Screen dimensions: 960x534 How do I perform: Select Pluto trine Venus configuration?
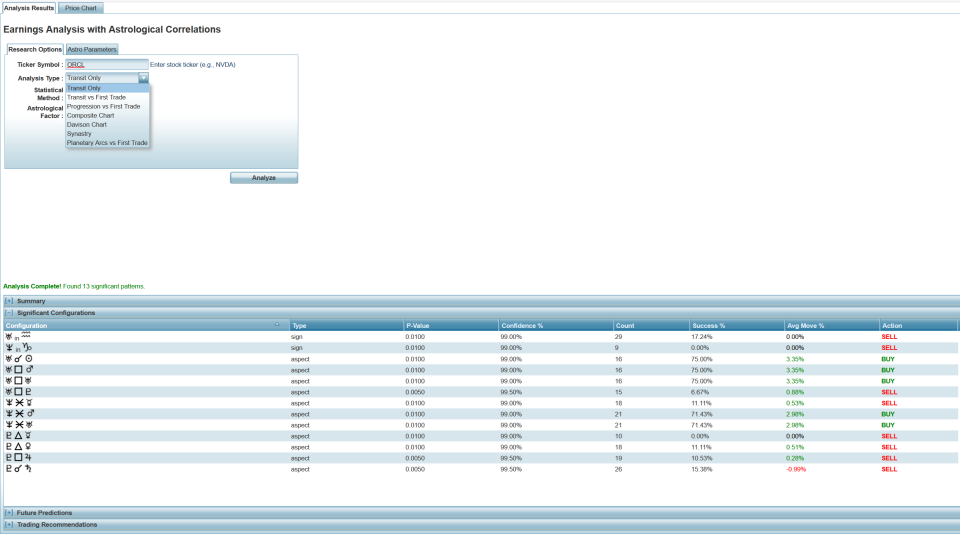tap(480, 447)
